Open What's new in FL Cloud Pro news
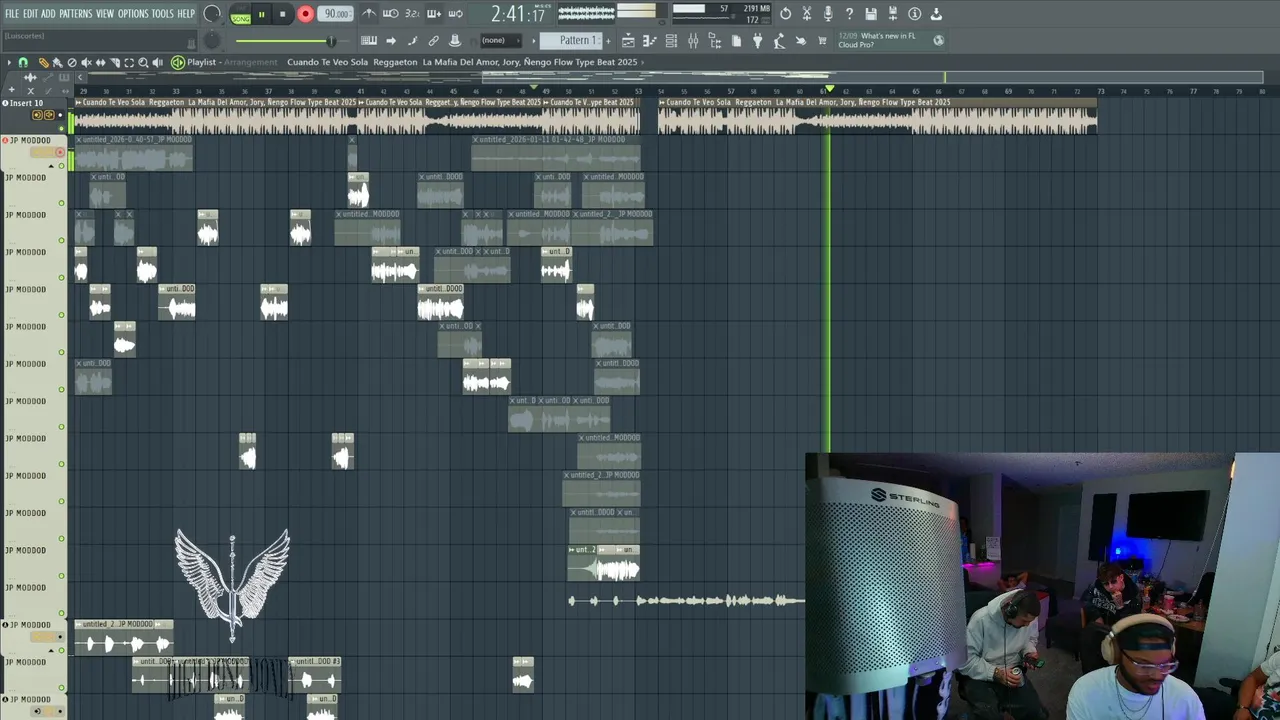This screenshot has width=1280, height=720. pyautogui.click(x=877, y=40)
